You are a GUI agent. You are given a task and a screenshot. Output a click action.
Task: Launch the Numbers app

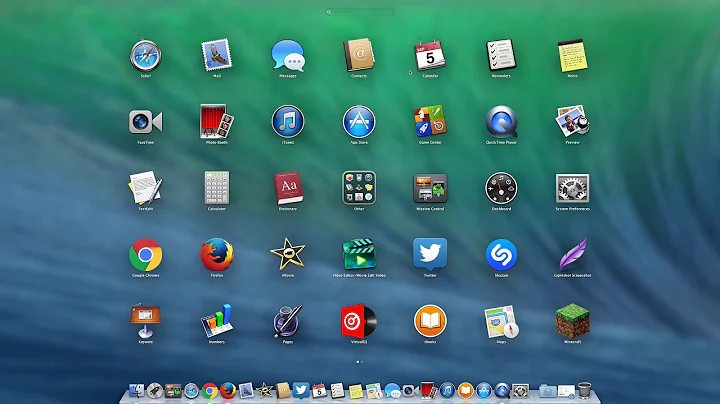point(217,321)
